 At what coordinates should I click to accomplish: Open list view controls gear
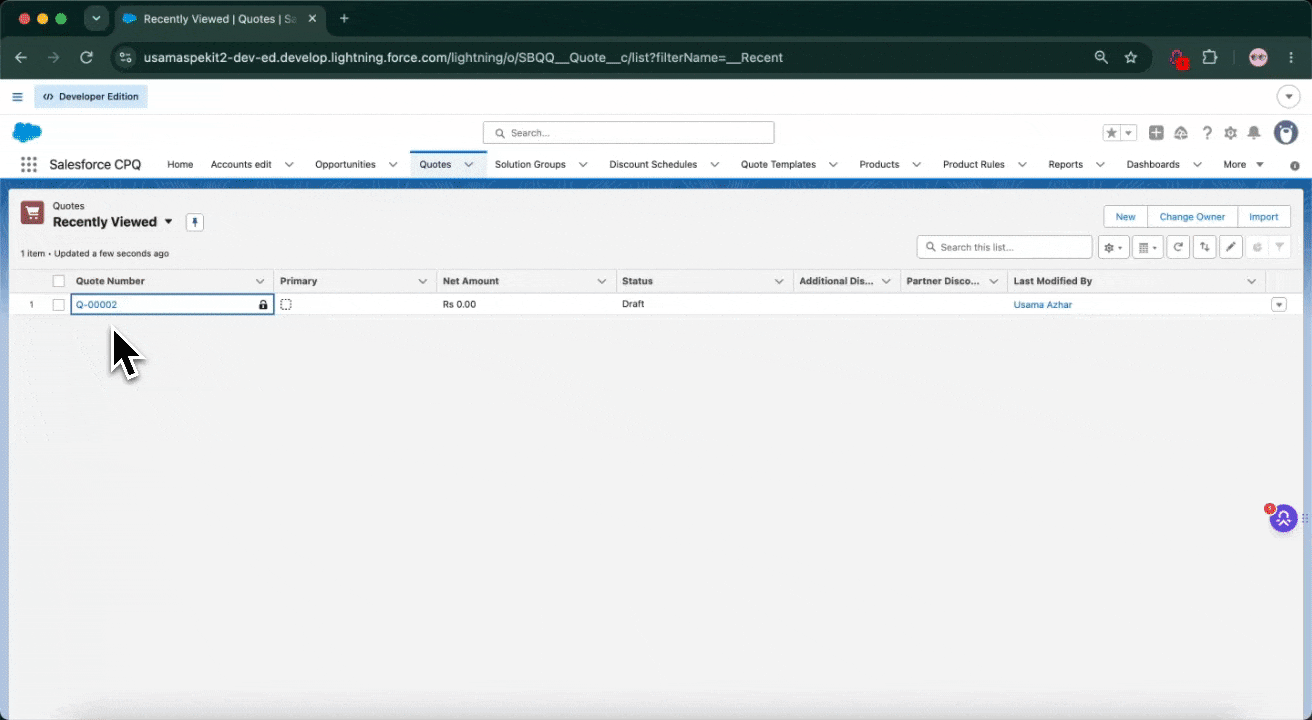tap(1113, 247)
